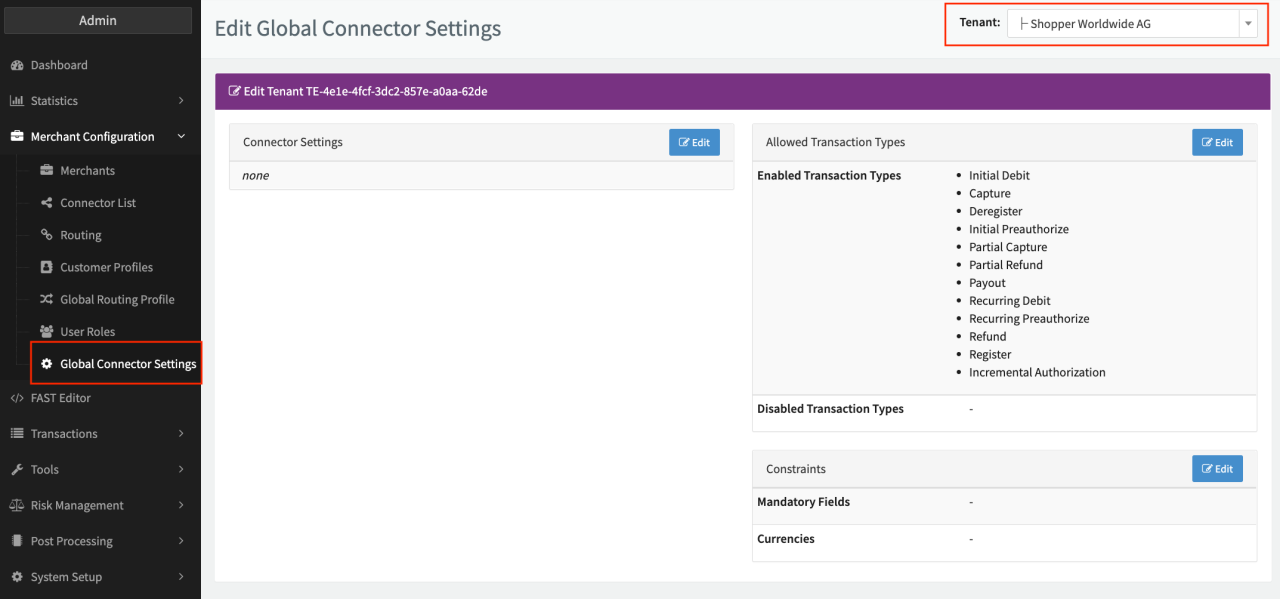Click the Global Routing Profile shuffle icon
Screen dimensions: 1280x599
coord(47,299)
